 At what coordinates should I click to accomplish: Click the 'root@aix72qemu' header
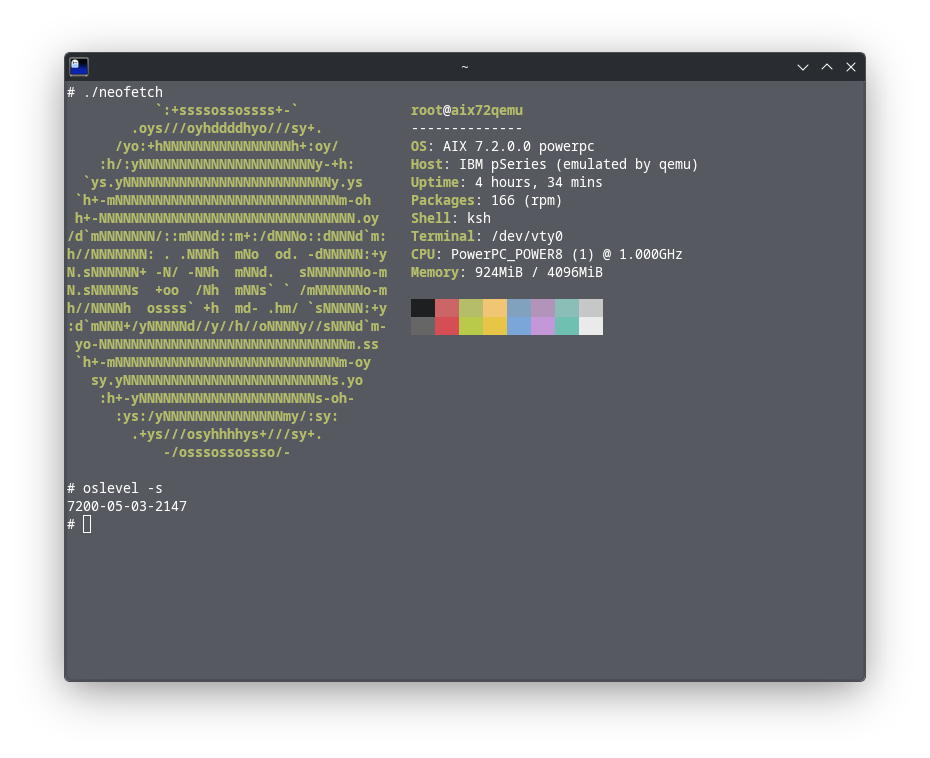tap(467, 110)
